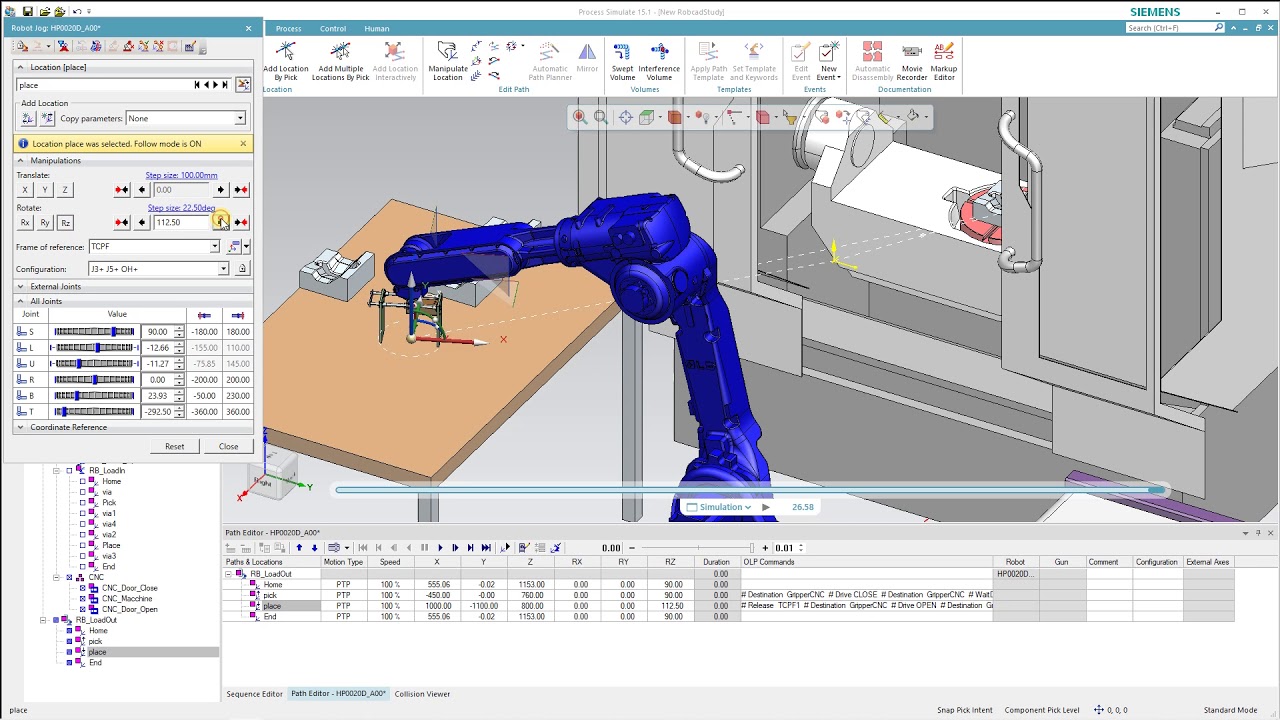Switch to the Sequence Editor tab
The width and height of the screenshot is (1280, 720).
point(254,694)
